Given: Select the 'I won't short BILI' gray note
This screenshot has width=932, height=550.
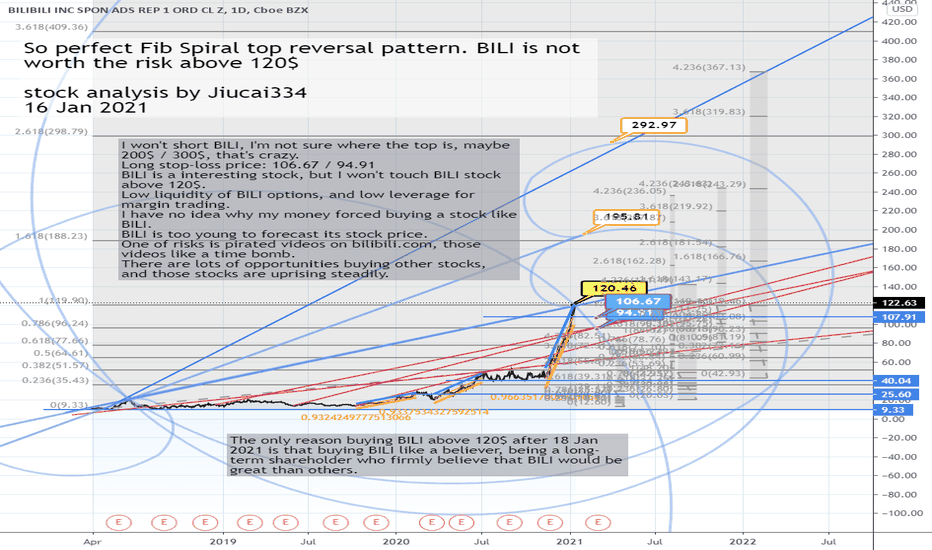Looking at the screenshot, I should 319,209.
